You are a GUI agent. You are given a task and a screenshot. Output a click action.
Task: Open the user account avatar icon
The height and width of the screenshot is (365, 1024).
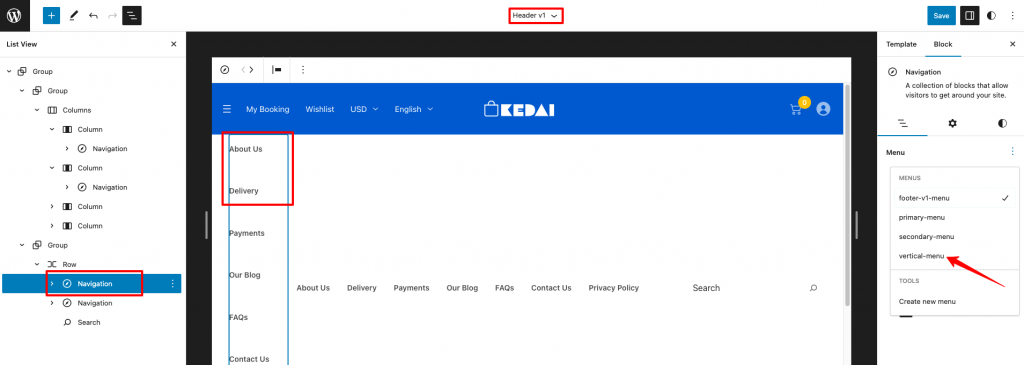tap(823, 109)
